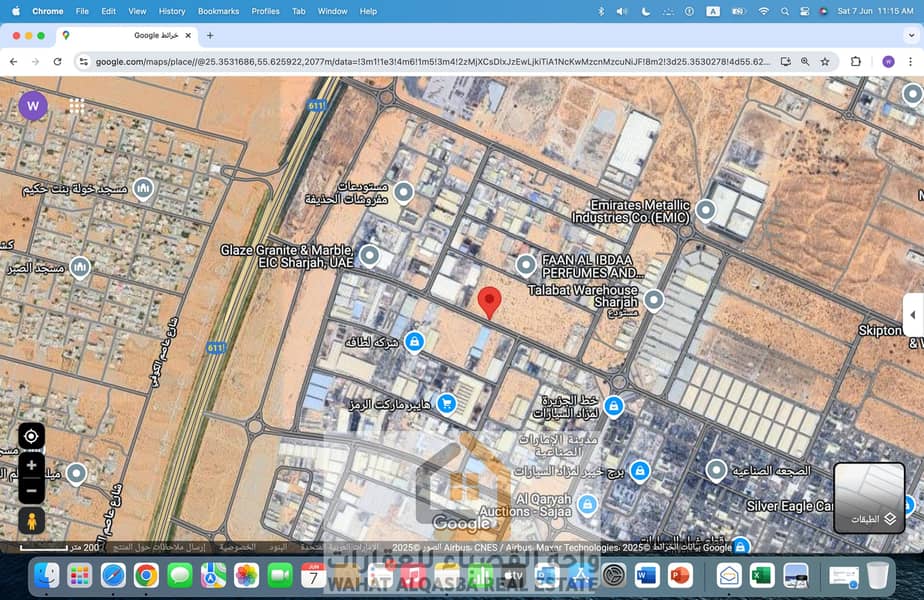The height and width of the screenshot is (600, 924).
Task: Open the Edit menu
Action: (108, 11)
